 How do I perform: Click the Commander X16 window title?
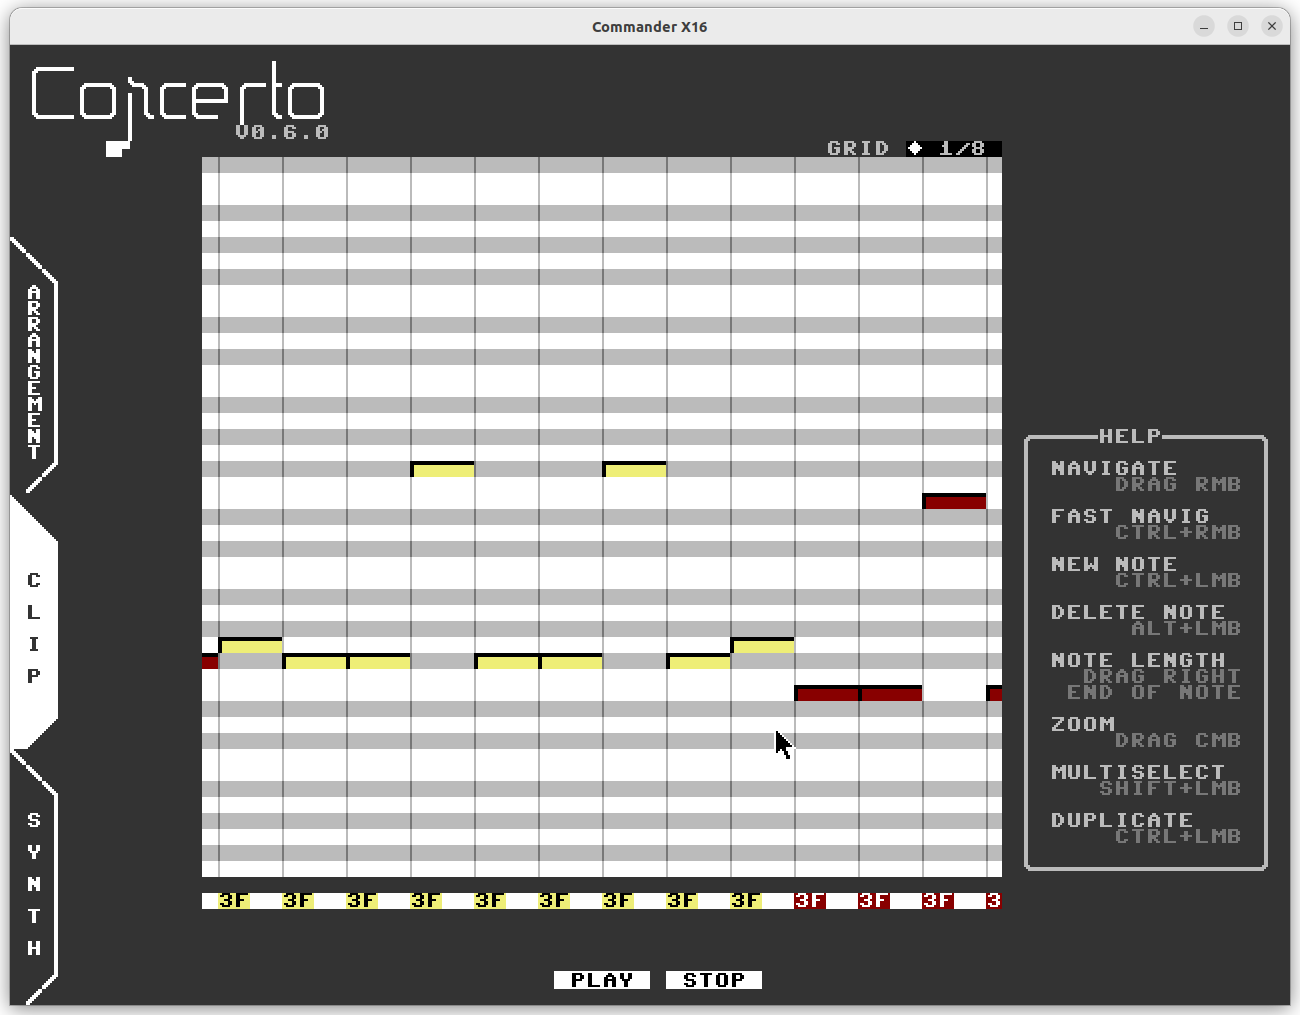click(650, 27)
